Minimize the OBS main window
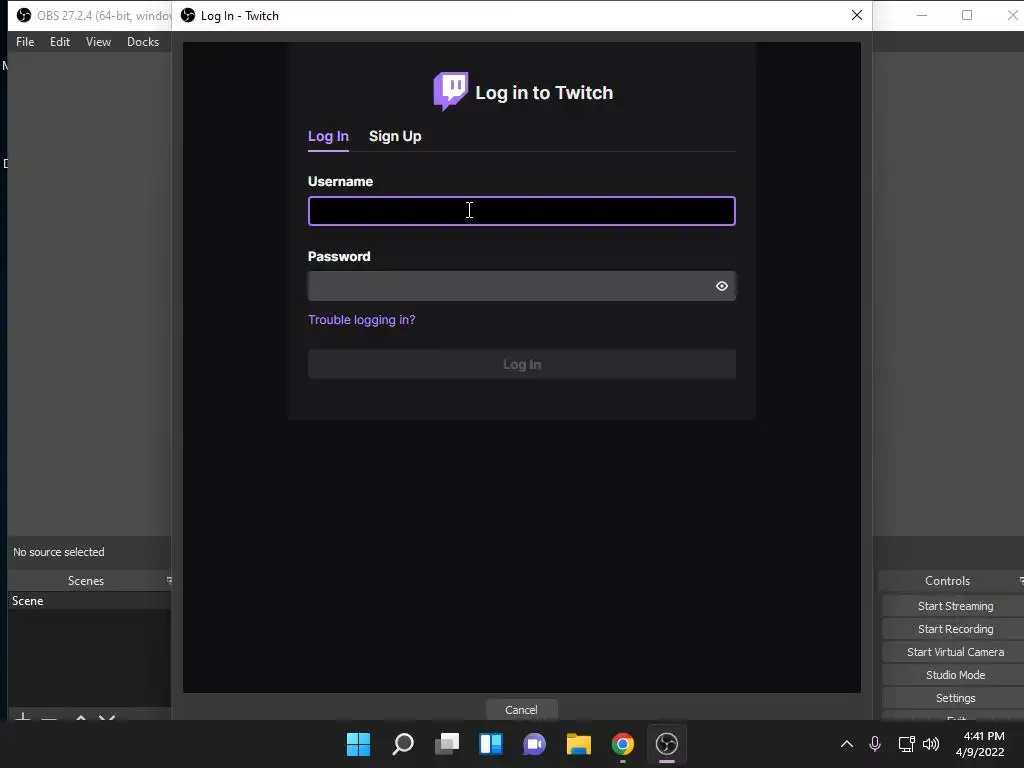1024x768 pixels. click(921, 15)
